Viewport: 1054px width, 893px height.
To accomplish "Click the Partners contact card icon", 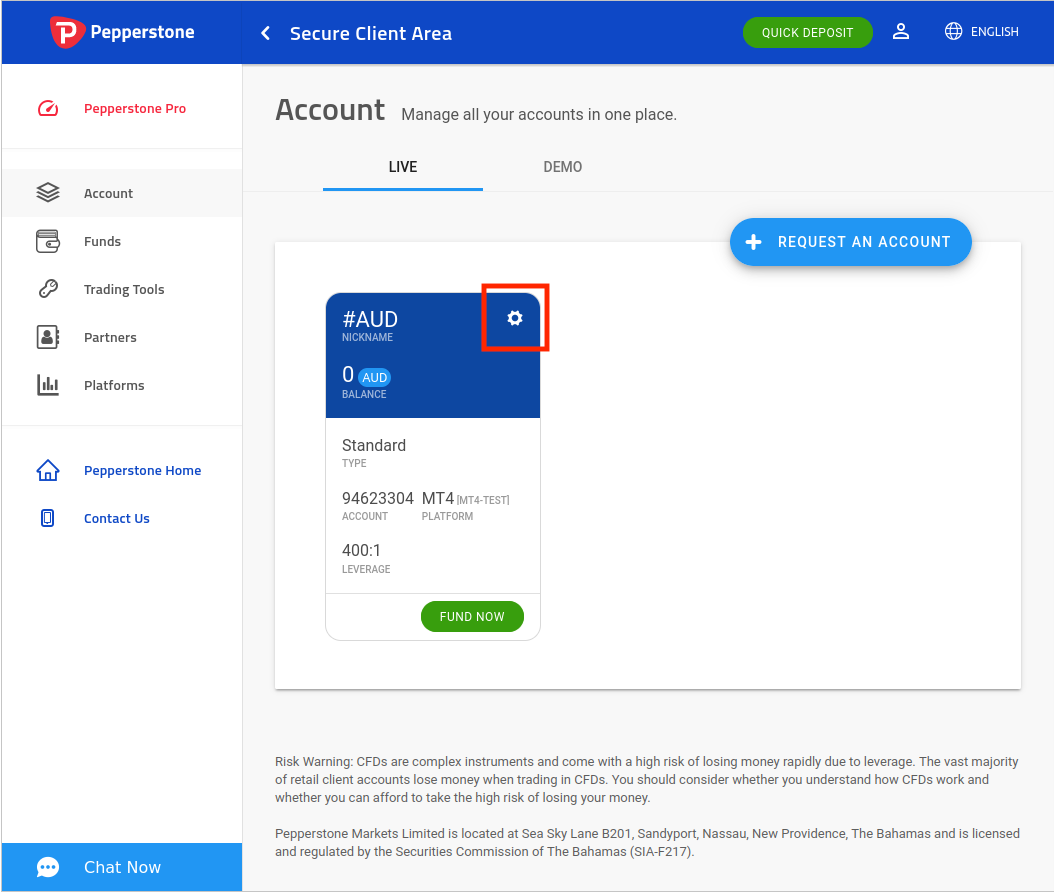I will click(48, 337).
